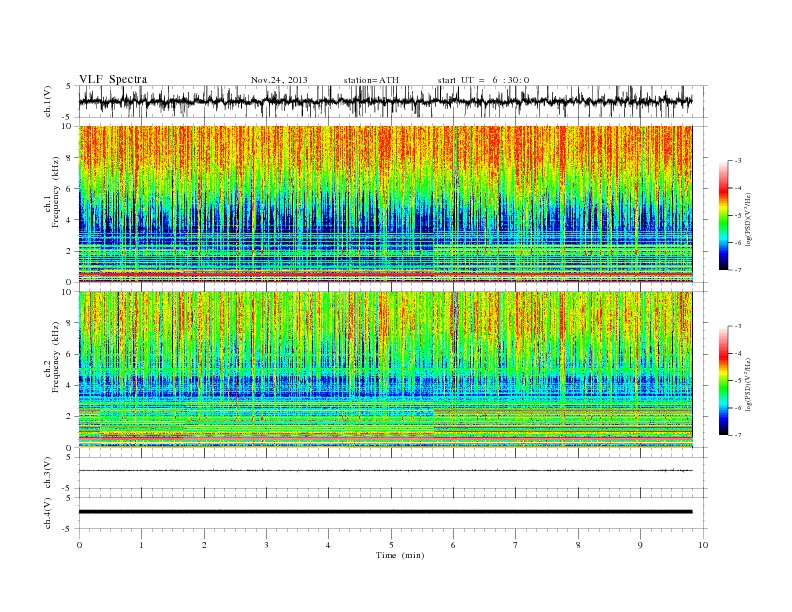Click the time axis tick label '10'
Image resolution: width=792 pixels, height=612 pixels.
(703, 545)
